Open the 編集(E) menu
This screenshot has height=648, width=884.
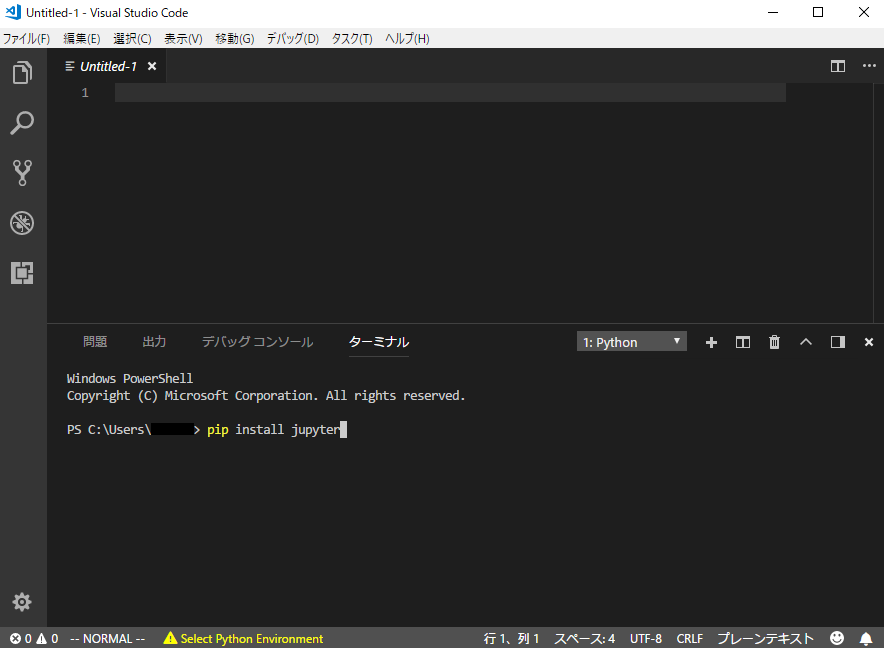click(x=82, y=38)
